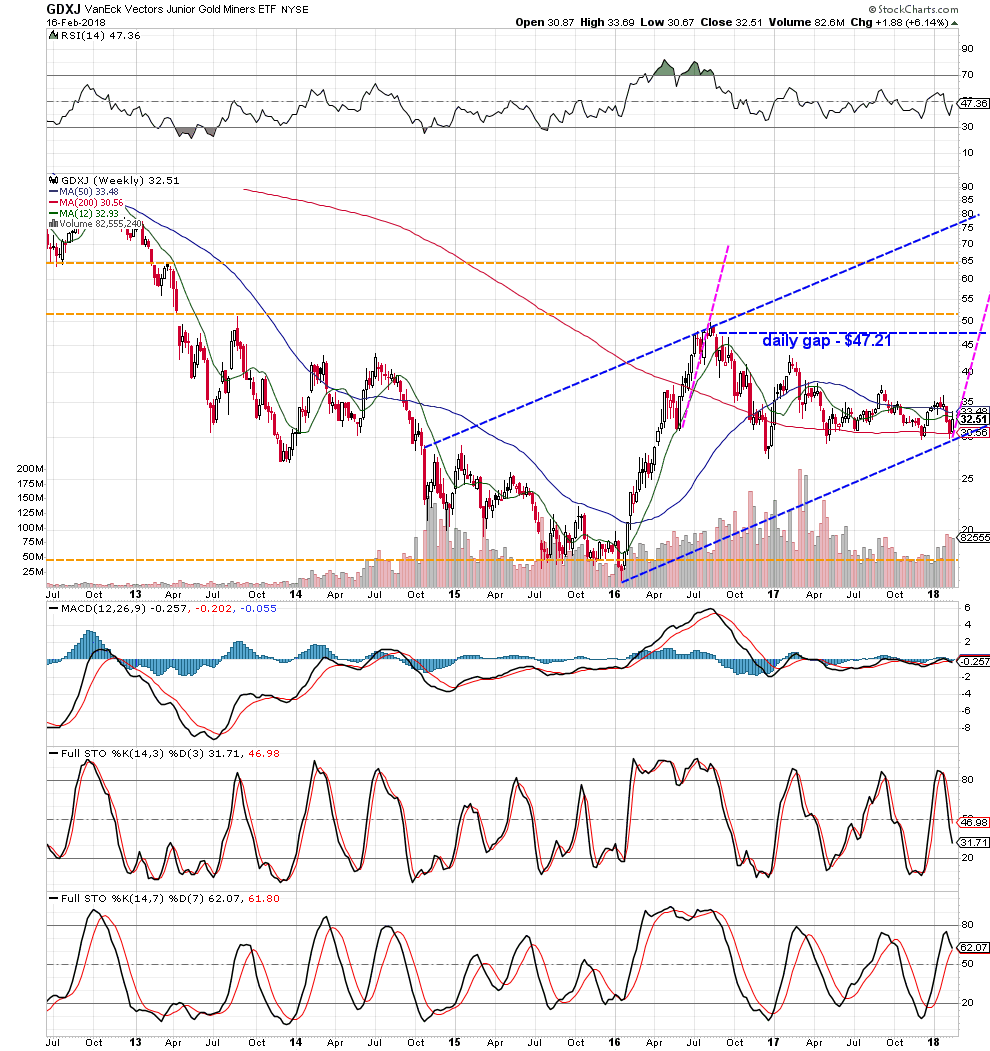Viewport: 990px width, 1051px height.
Task: Click the 32.51 current price tag
Action: point(973,420)
